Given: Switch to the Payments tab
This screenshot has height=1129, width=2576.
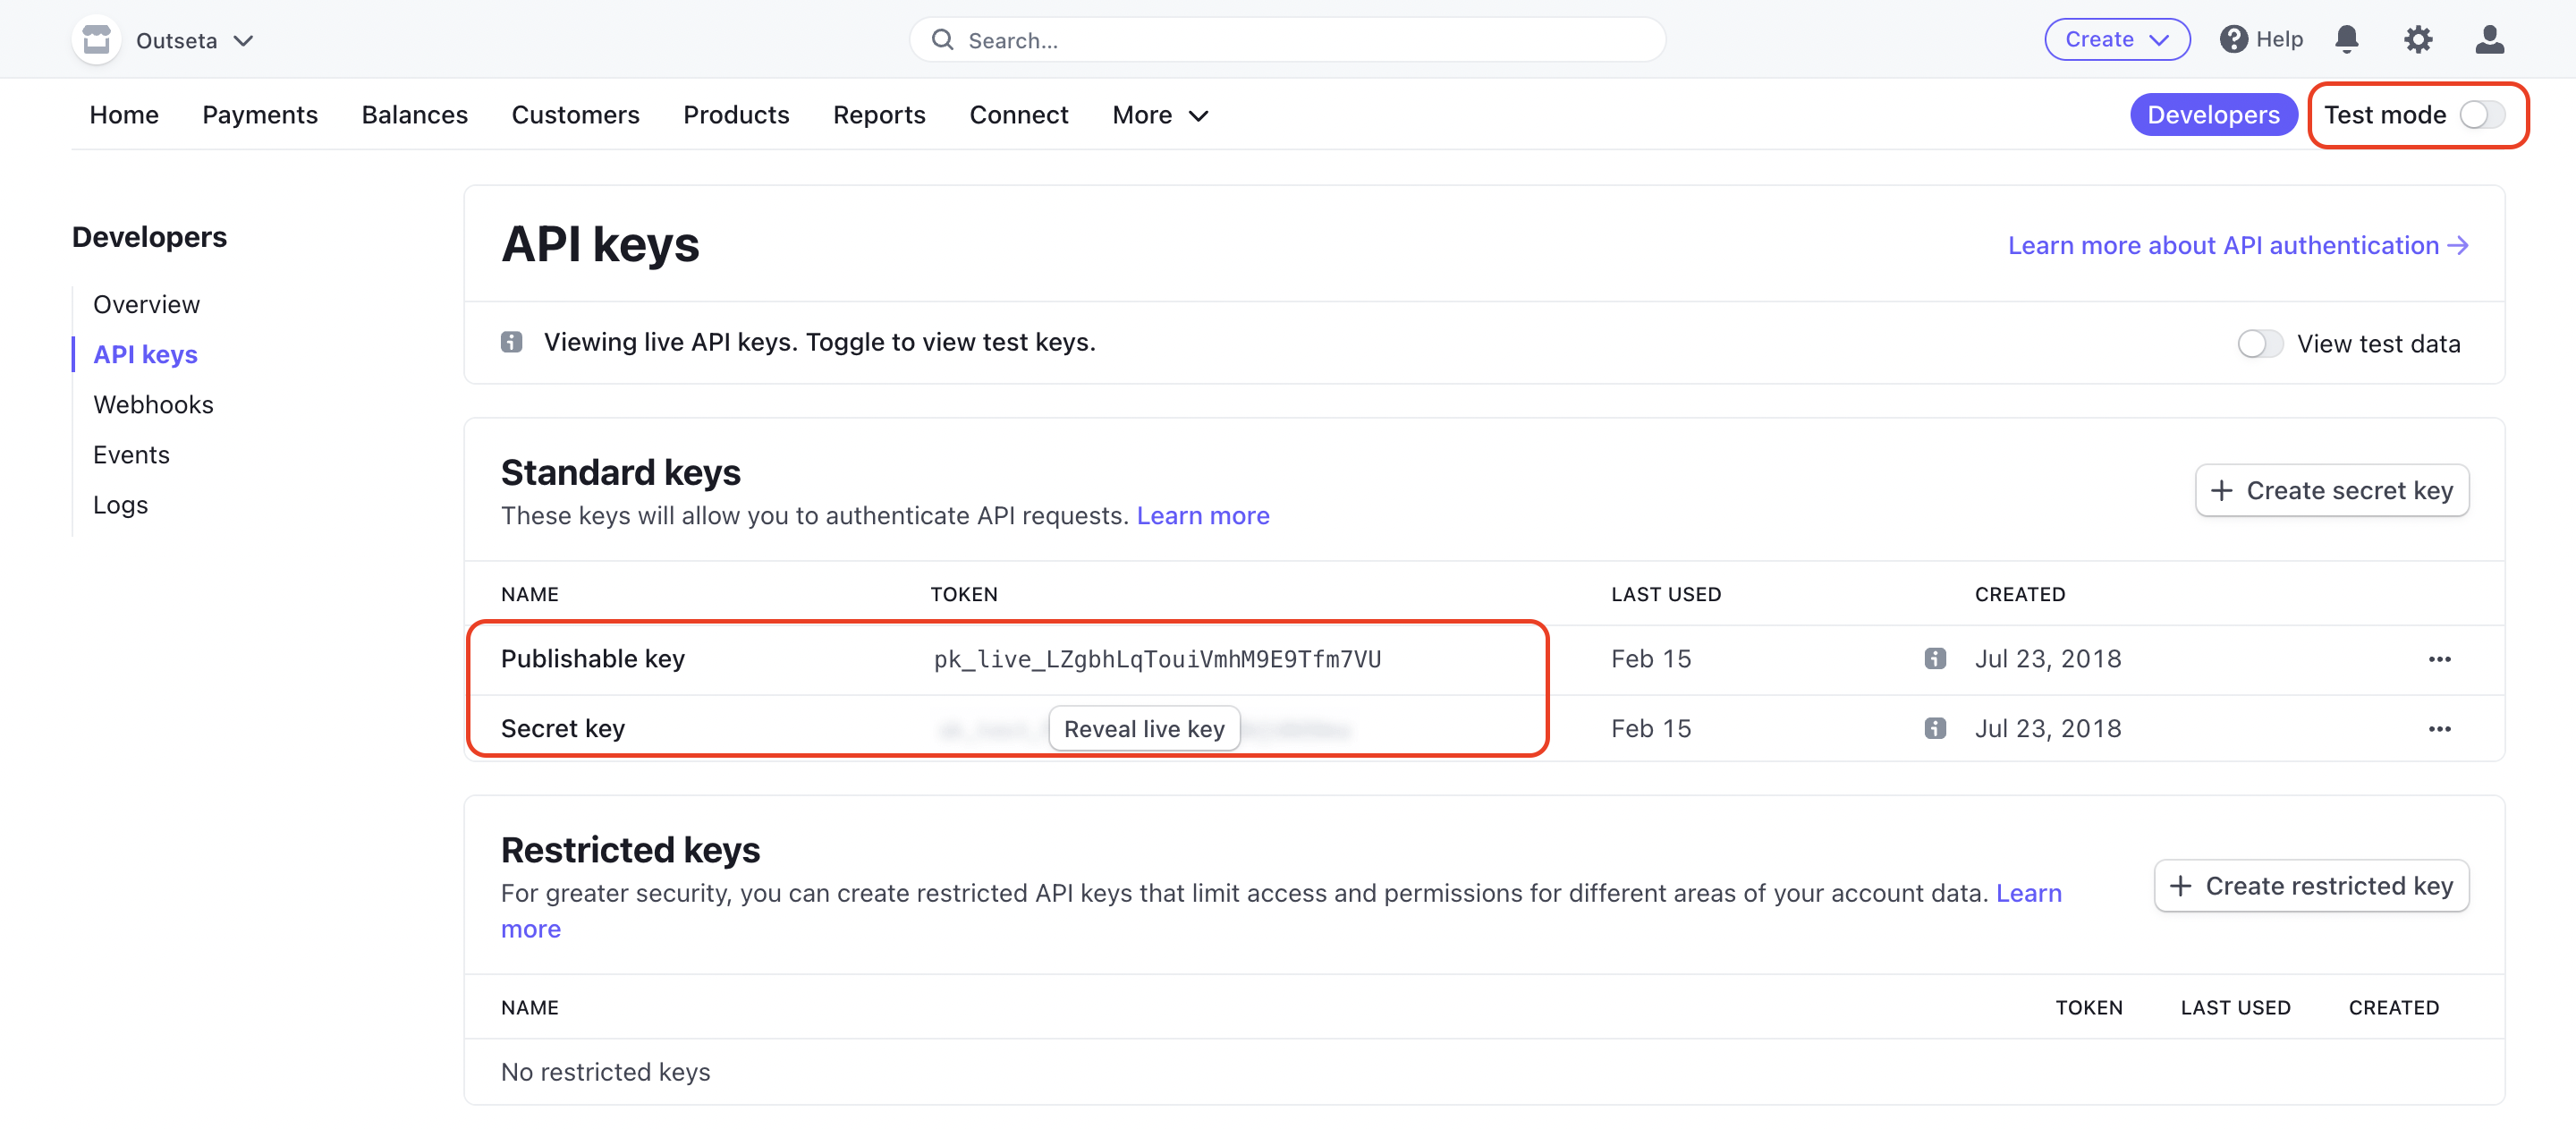Looking at the screenshot, I should 259,114.
